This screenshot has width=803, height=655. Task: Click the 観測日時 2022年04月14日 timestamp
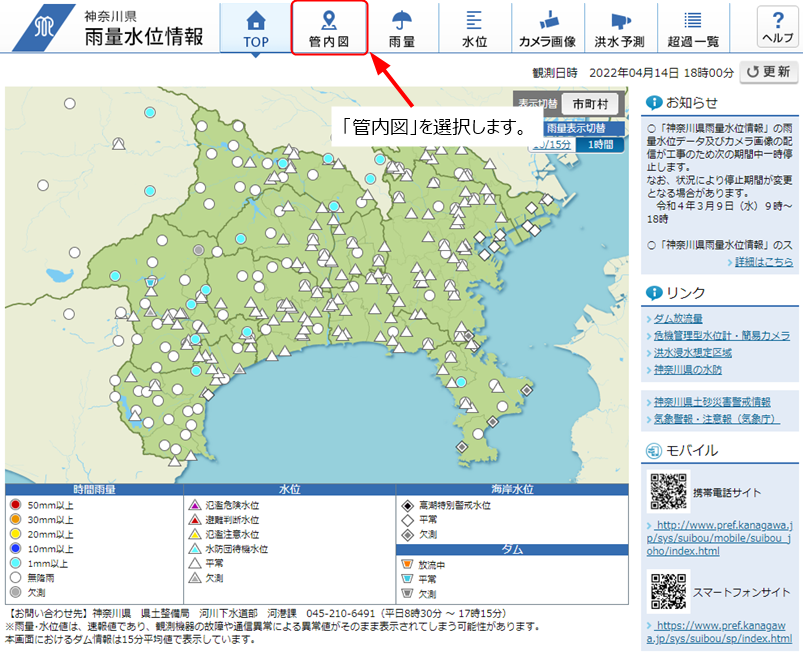[x=633, y=73]
